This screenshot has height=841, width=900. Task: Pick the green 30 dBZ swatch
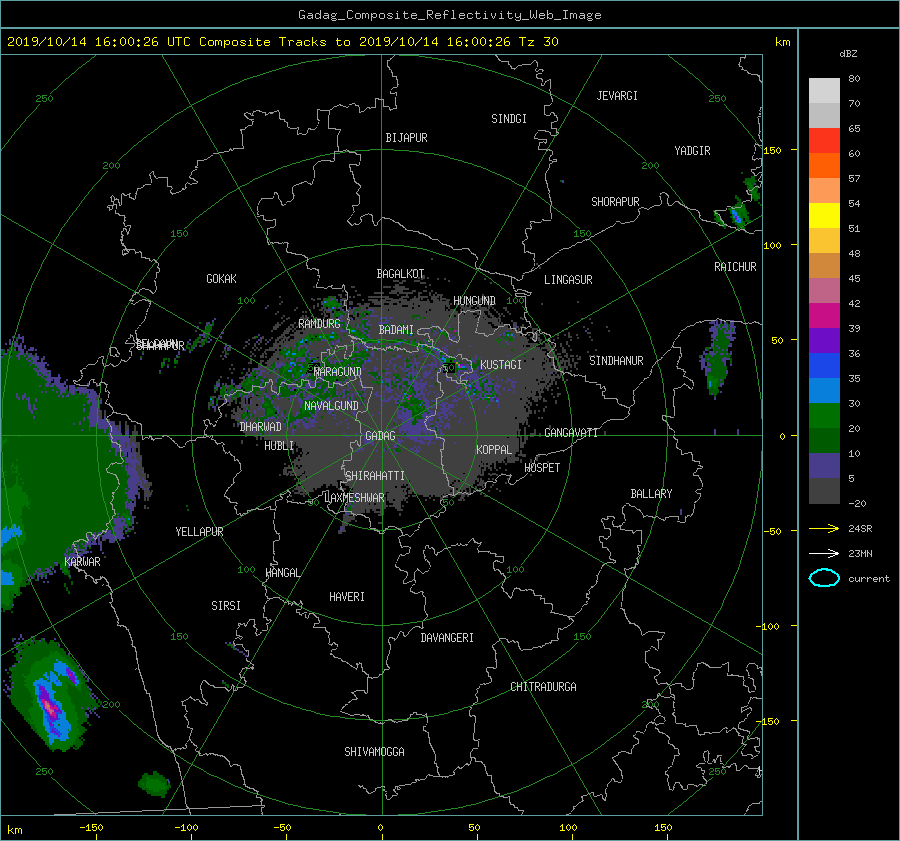point(824,416)
